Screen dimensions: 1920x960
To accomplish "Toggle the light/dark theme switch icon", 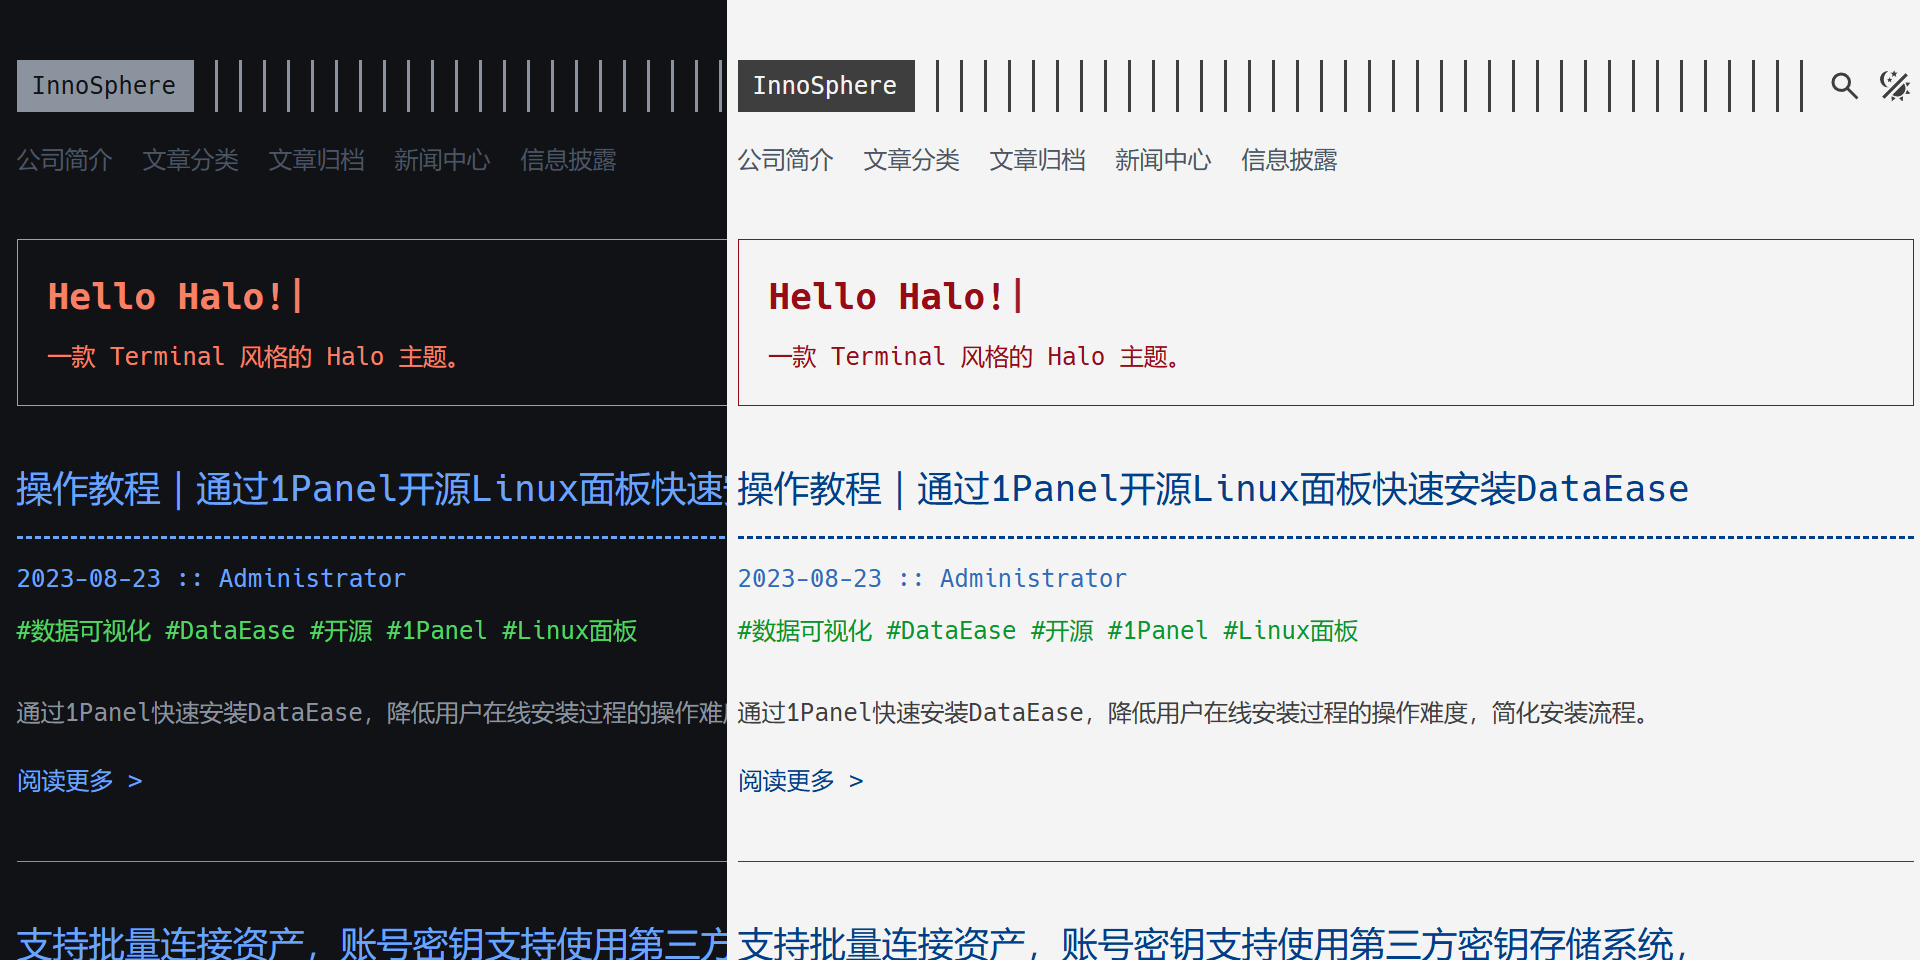I will [1894, 86].
